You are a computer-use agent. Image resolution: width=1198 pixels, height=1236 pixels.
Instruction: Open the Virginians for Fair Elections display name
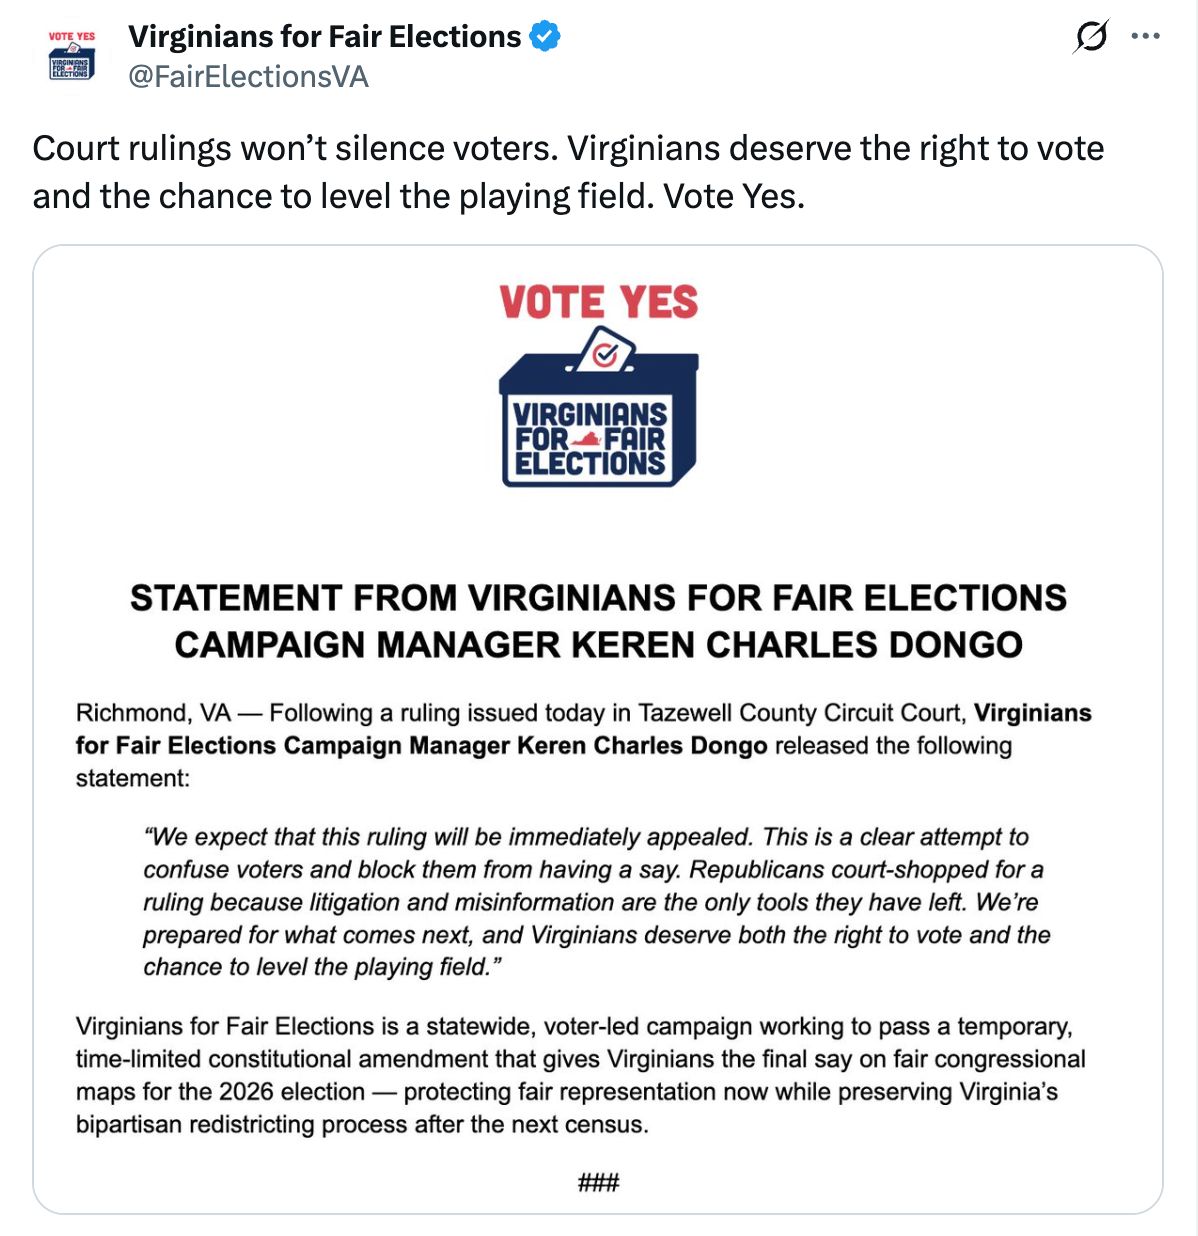pyautogui.click(x=324, y=37)
